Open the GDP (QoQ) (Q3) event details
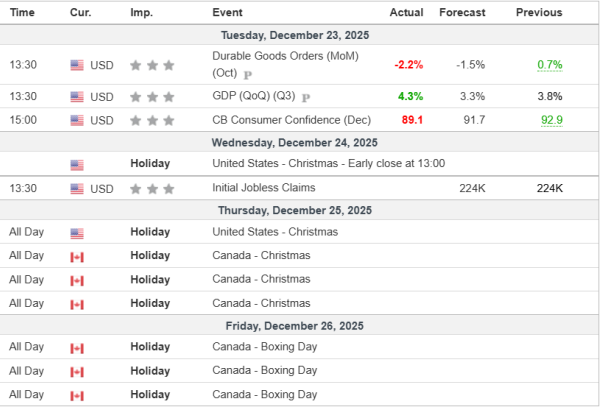The image size is (600, 407). [255, 97]
